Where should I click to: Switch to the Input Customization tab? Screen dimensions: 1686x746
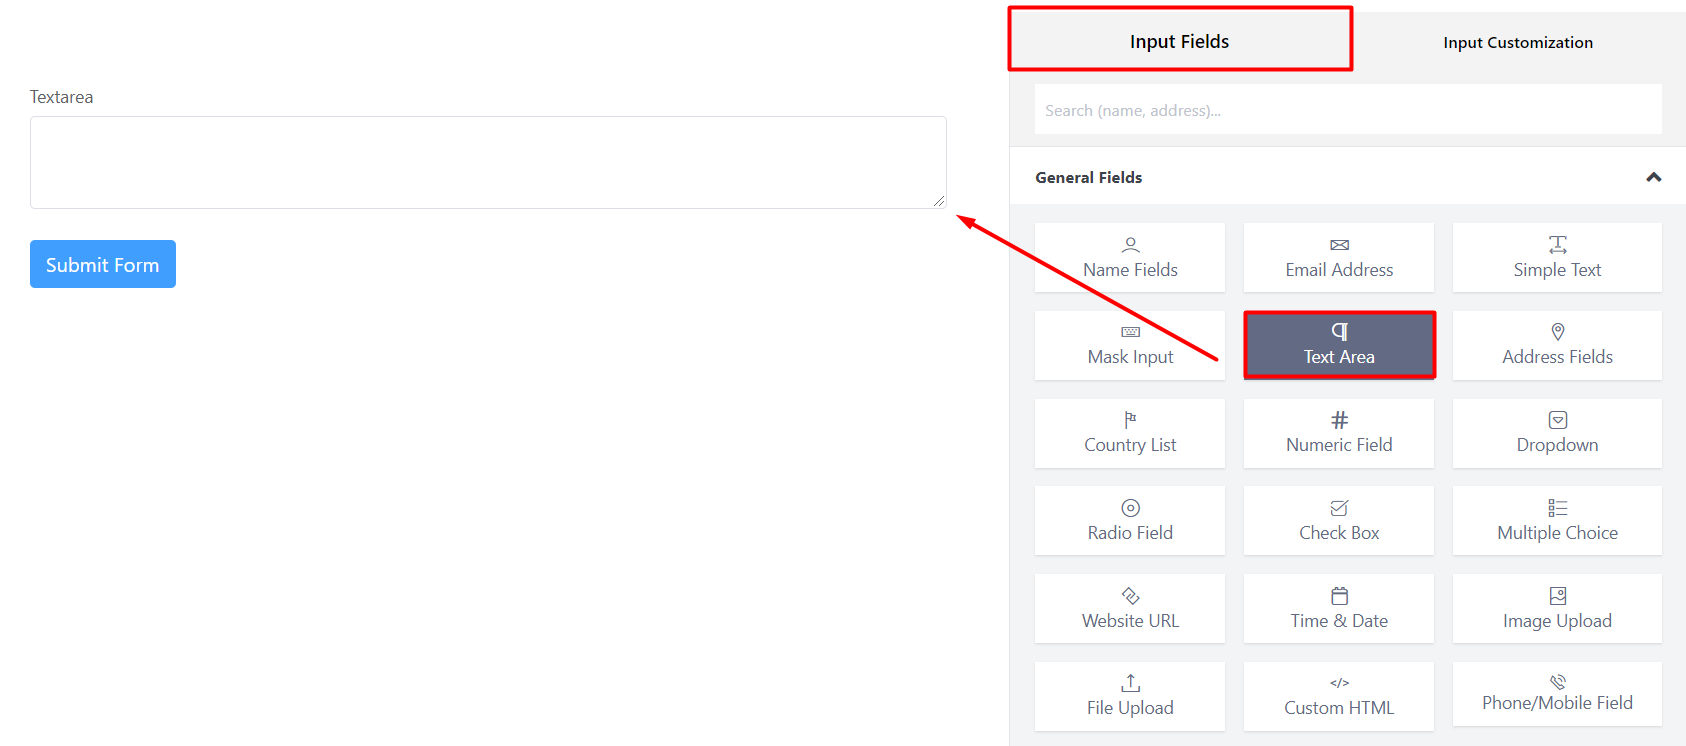1517,42
